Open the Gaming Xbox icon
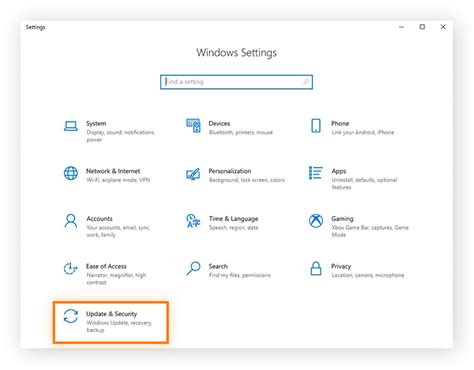474x370 pixels. coord(316,221)
